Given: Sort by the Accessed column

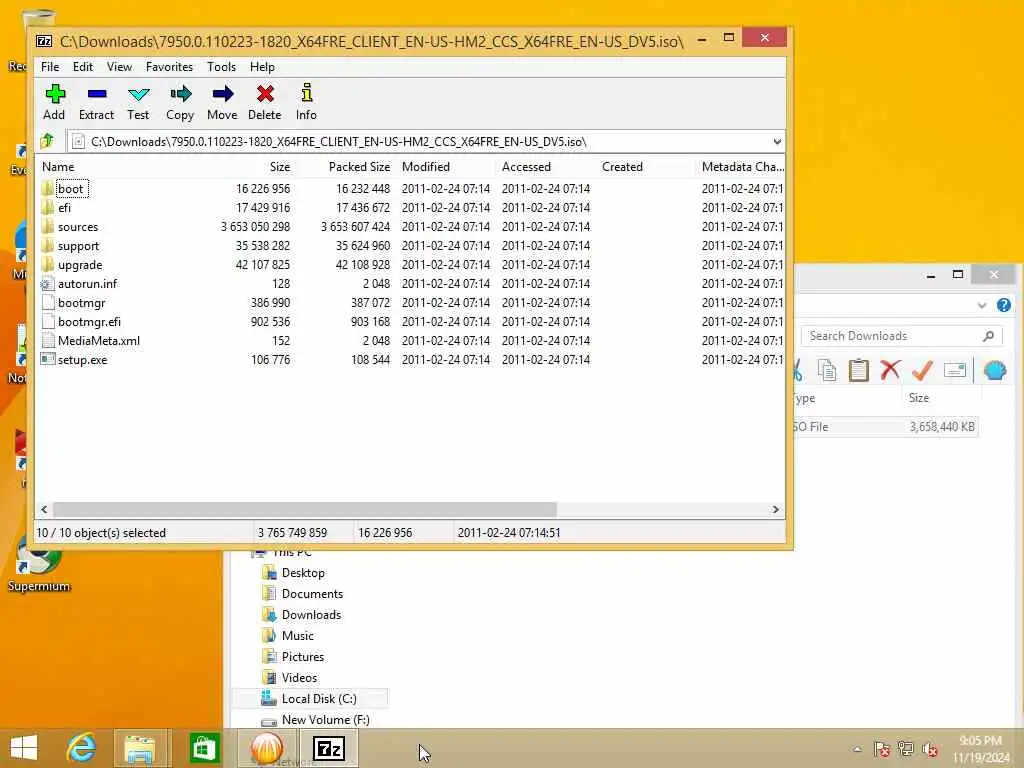Looking at the screenshot, I should click(x=526, y=167).
